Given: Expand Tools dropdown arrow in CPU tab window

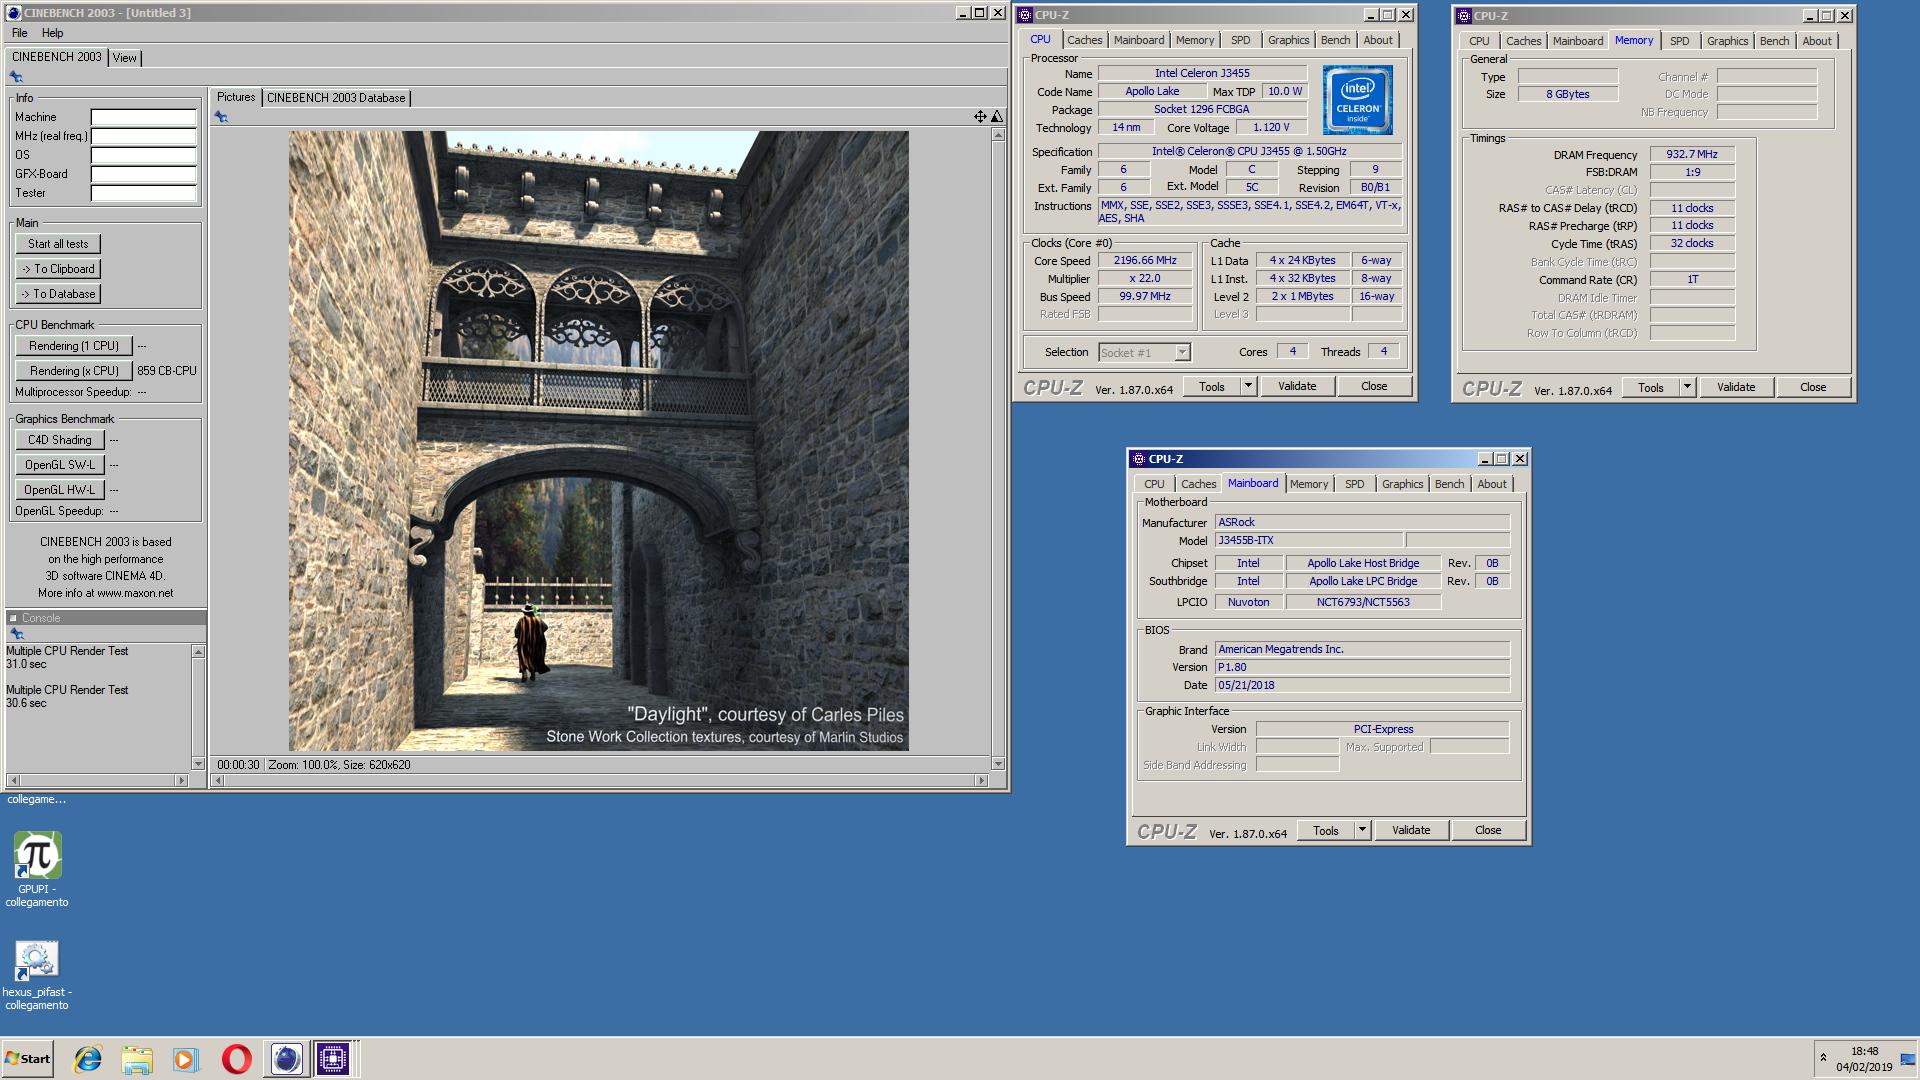Looking at the screenshot, I should [x=1248, y=386].
